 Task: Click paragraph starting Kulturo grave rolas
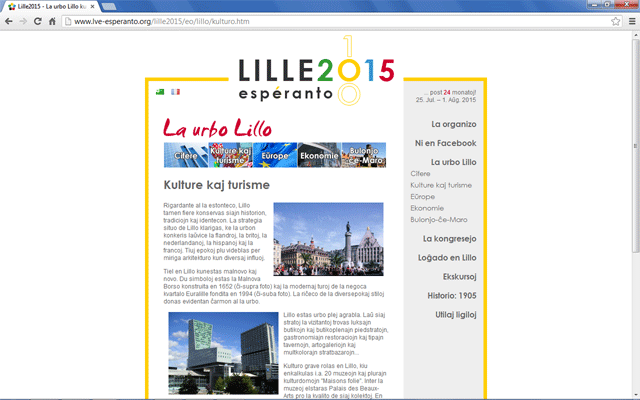click(x=335, y=381)
